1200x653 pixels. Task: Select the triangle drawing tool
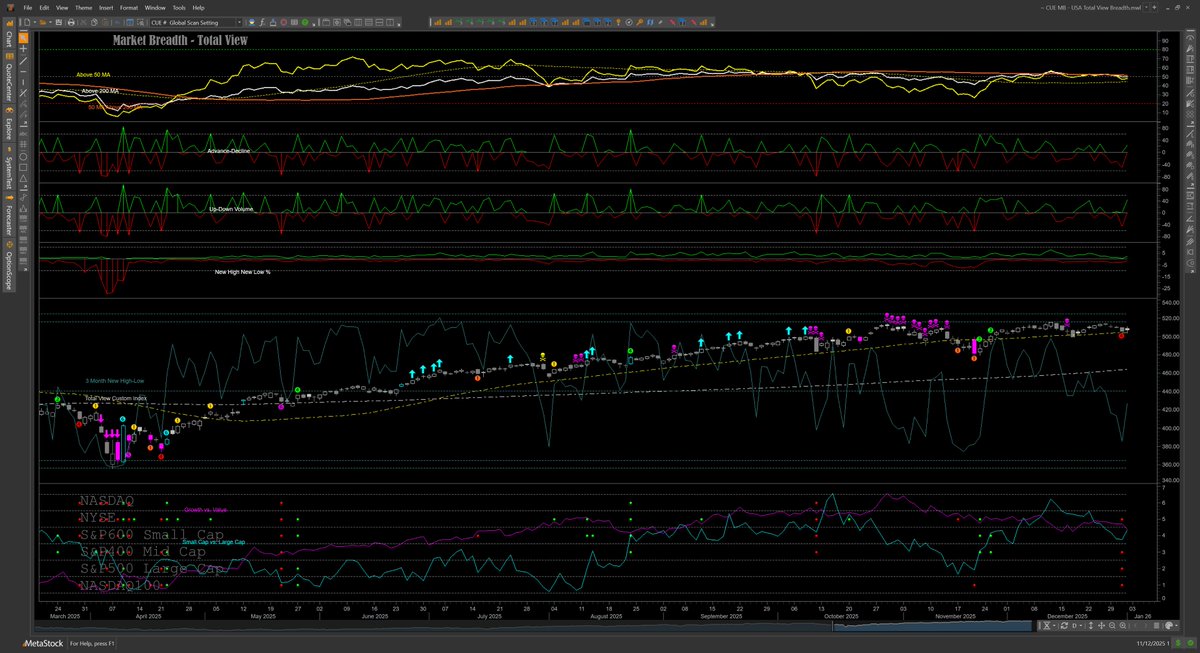tap(23, 178)
